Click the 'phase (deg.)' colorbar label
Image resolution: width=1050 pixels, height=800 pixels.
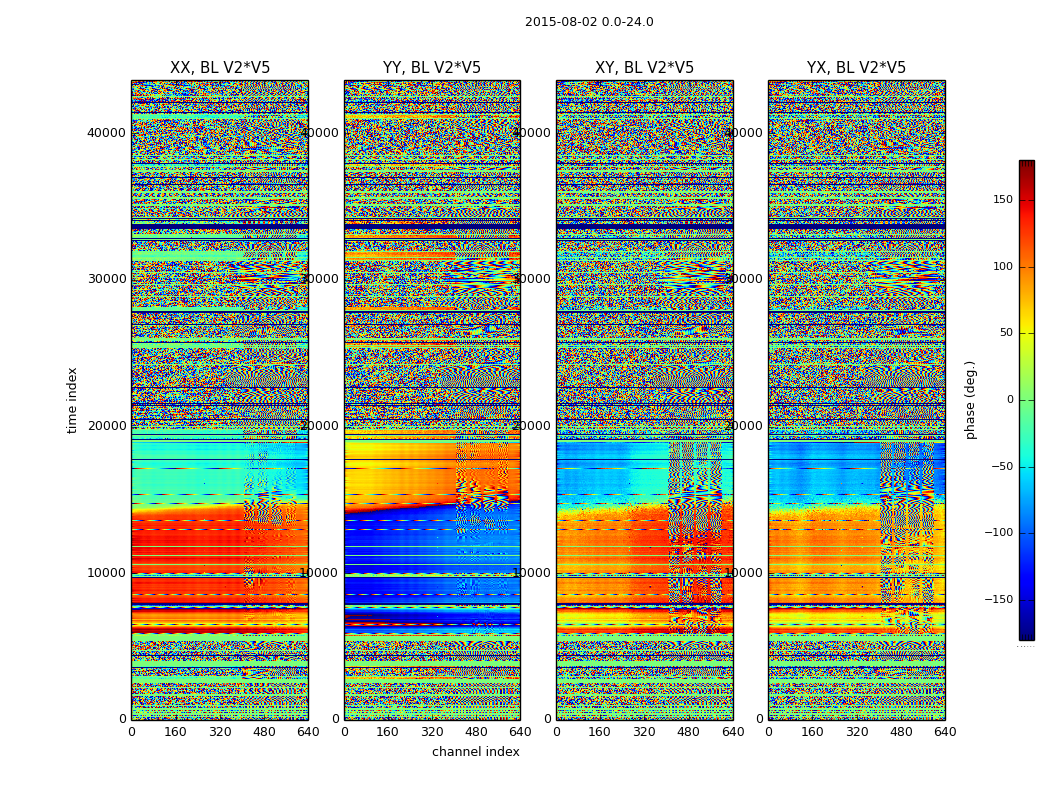970,400
